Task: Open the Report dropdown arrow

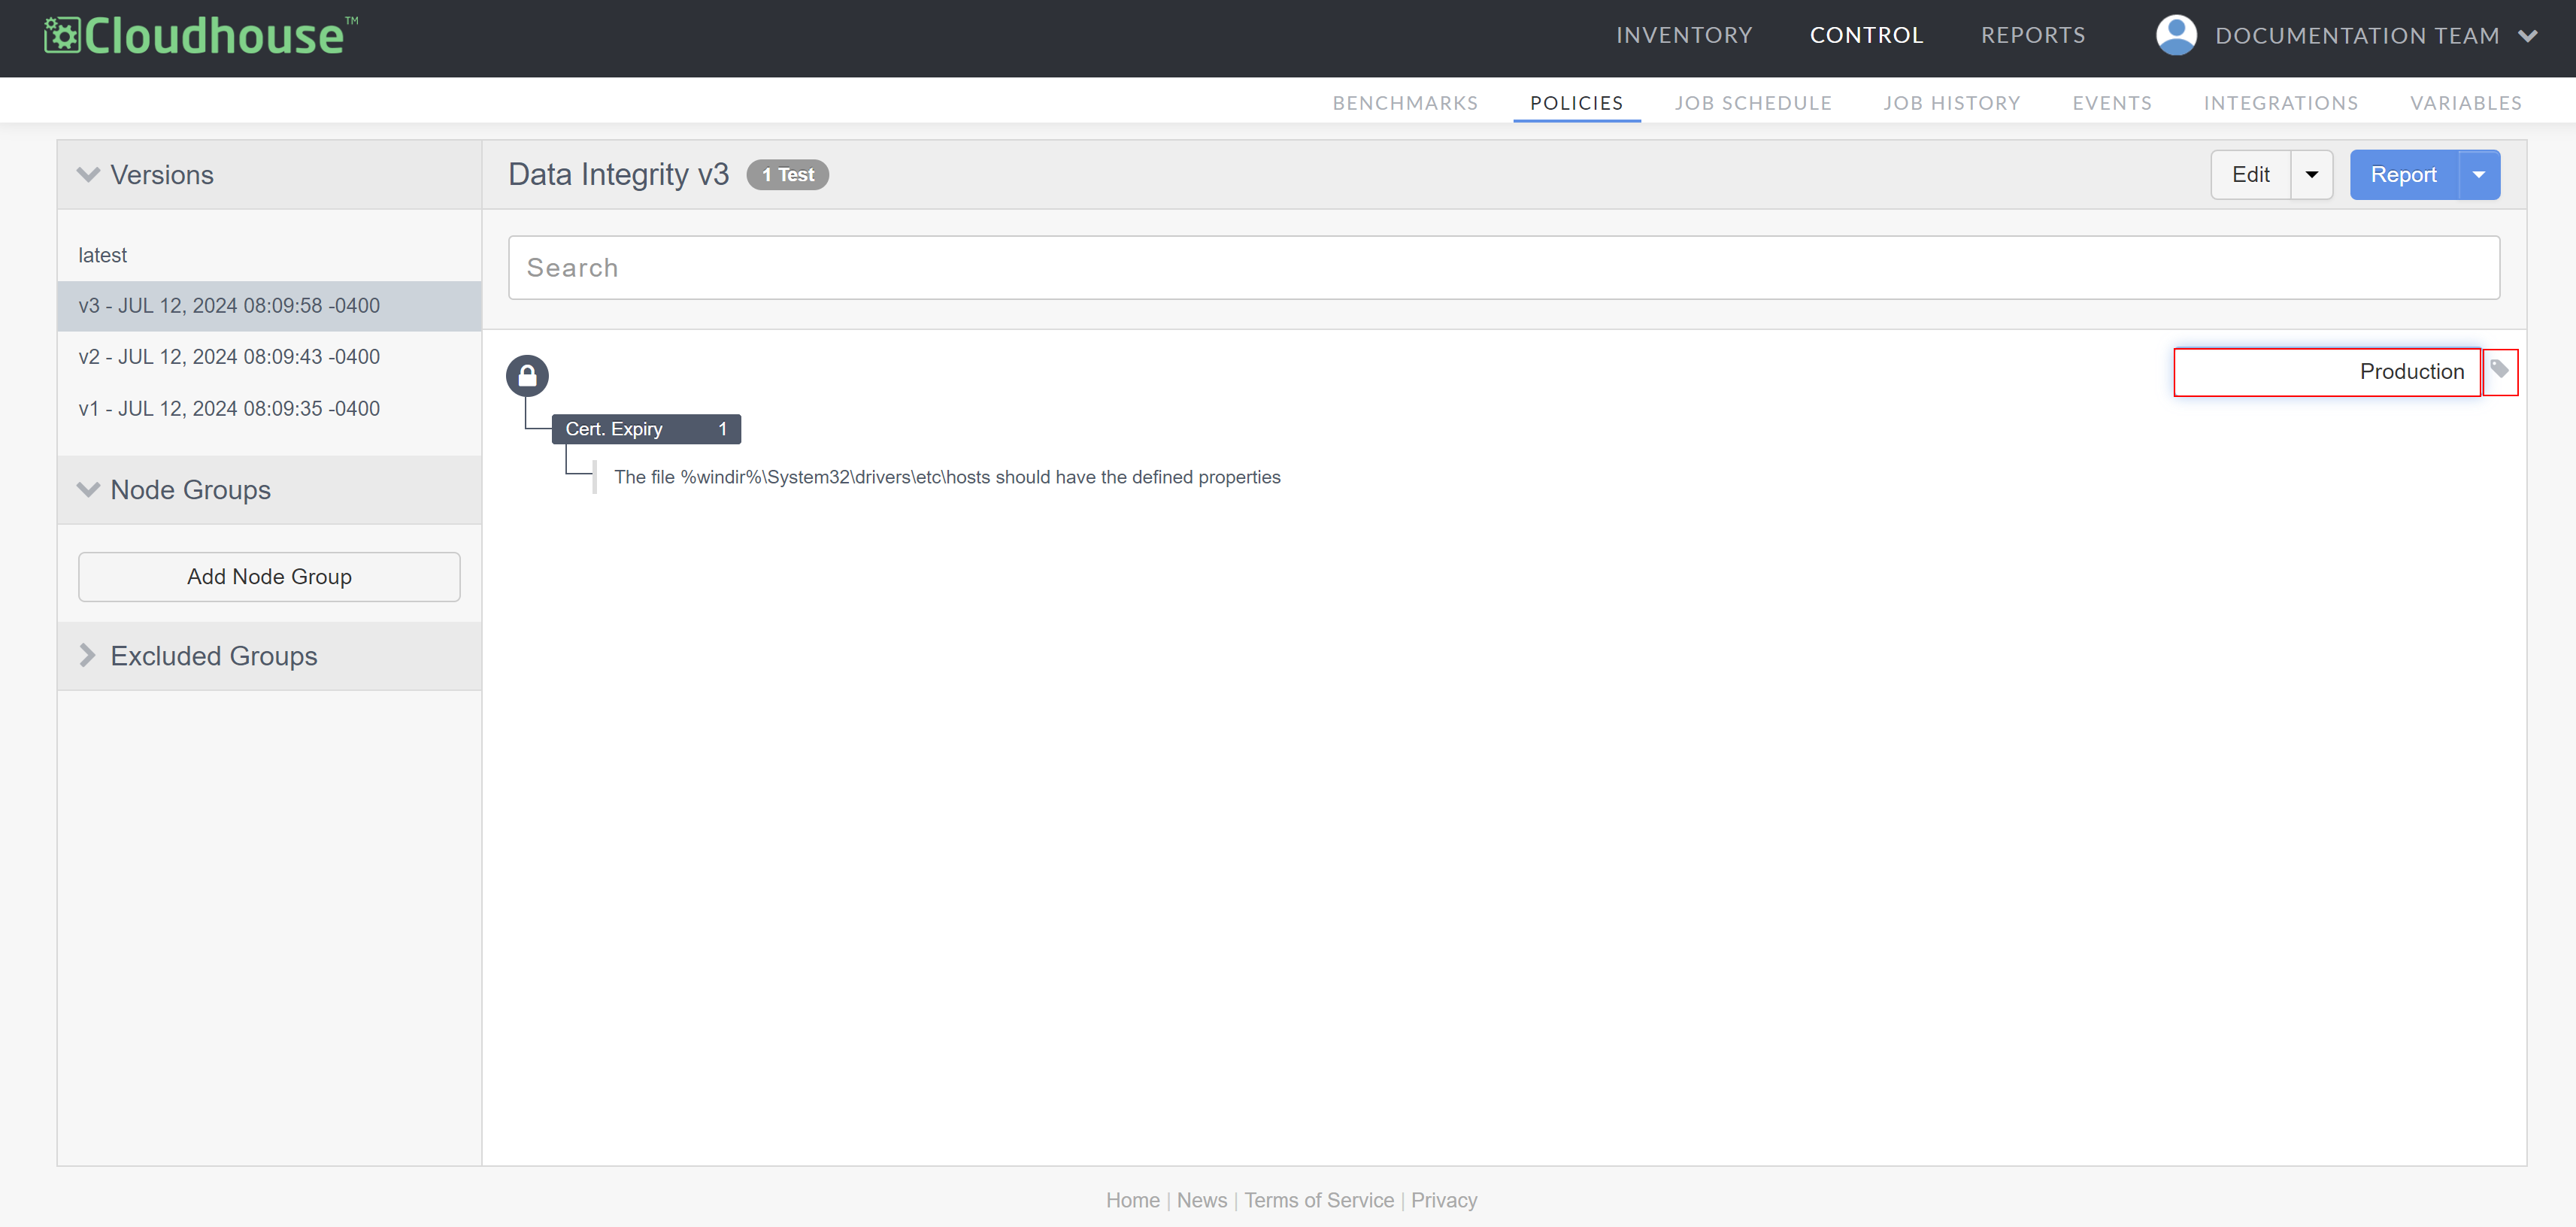Action: click(x=2479, y=175)
